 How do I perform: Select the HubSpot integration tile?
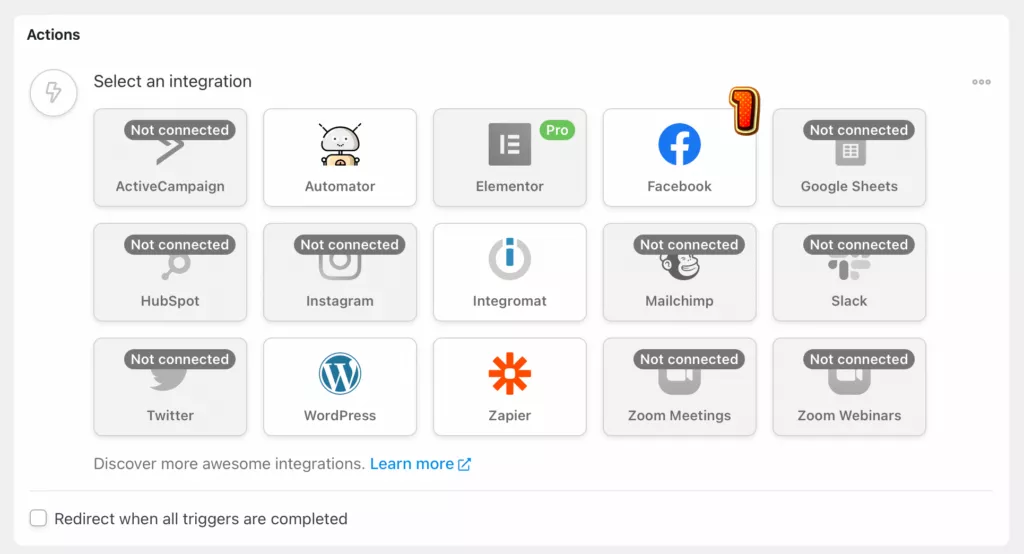tap(170, 272)
